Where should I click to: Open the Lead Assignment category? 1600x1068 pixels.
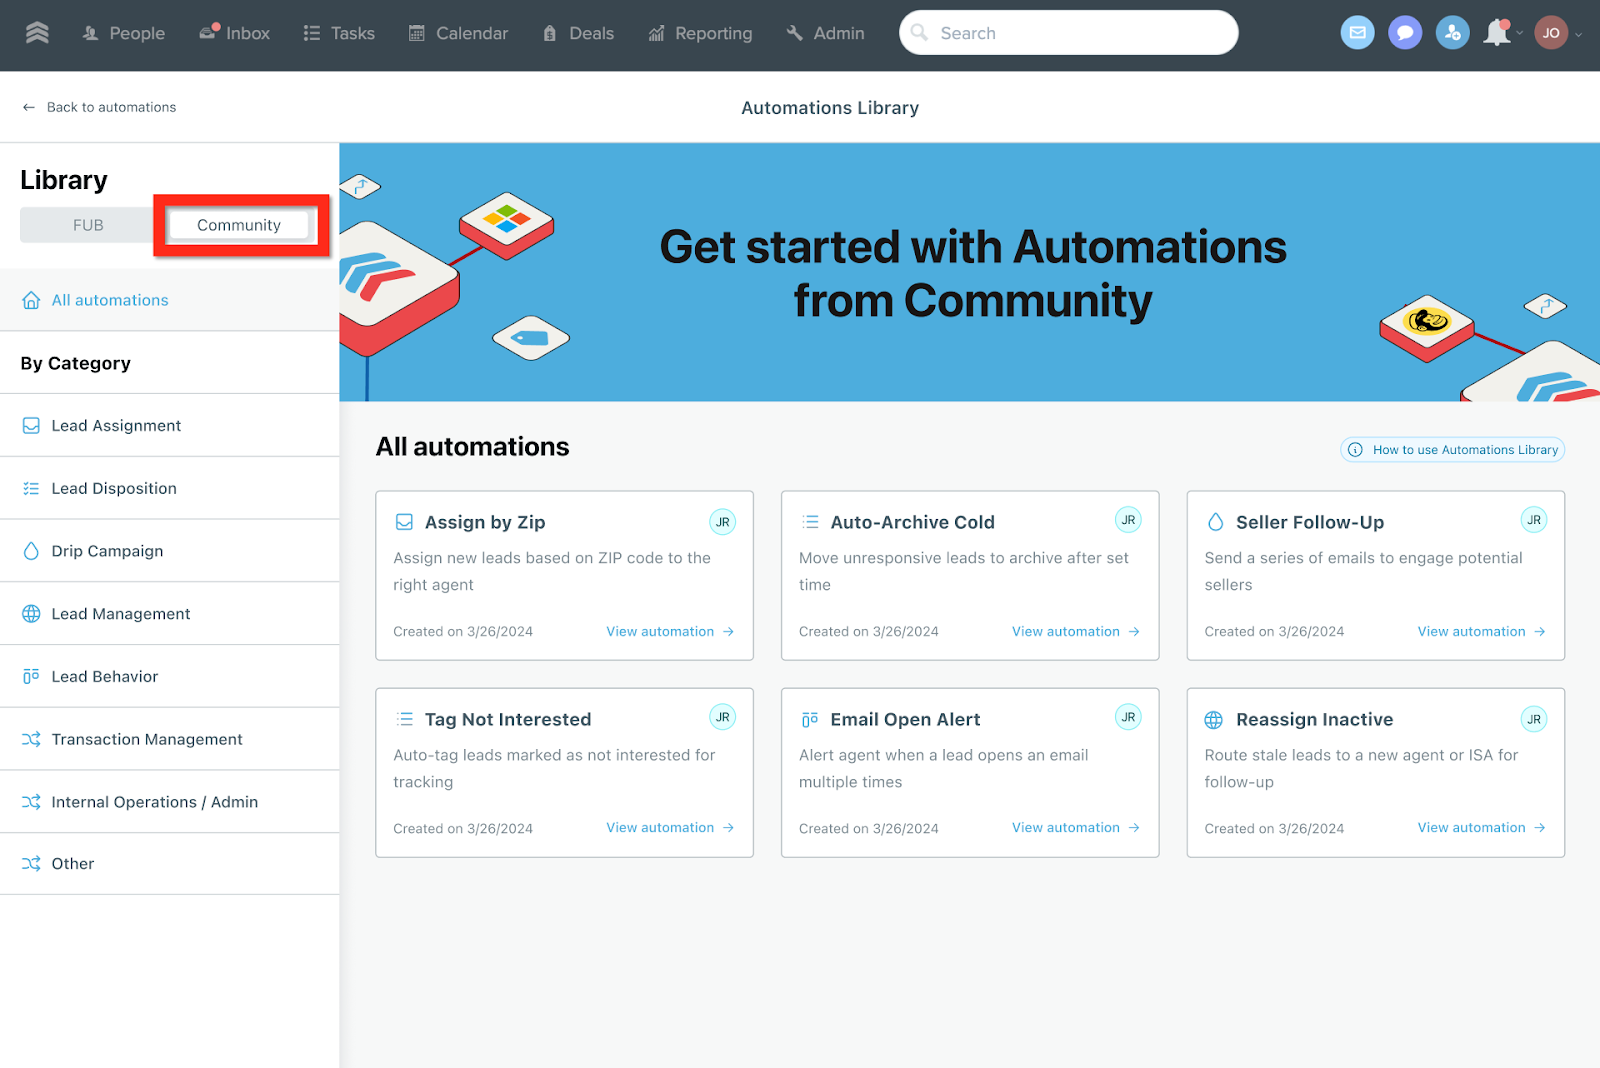point(116,426)
